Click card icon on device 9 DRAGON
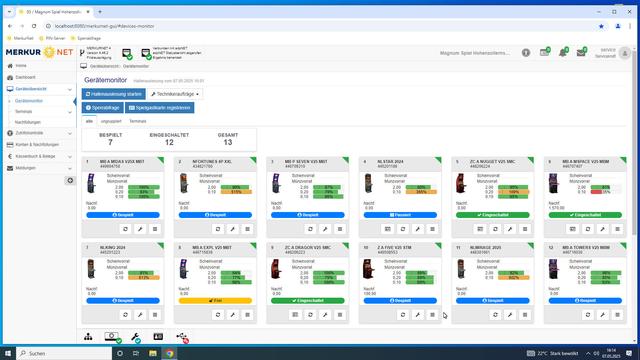Image resolution: width=640 pixels, height=360 pixels. [295, 315]
